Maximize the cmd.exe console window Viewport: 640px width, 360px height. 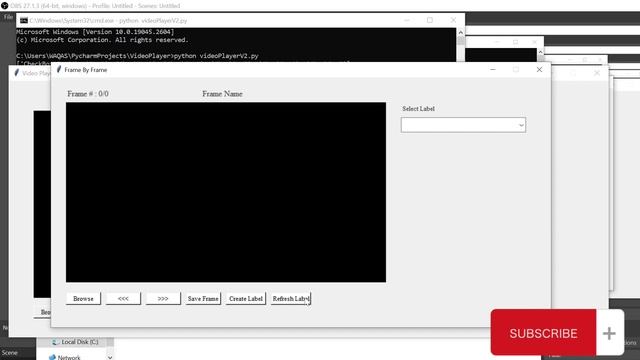430,20
